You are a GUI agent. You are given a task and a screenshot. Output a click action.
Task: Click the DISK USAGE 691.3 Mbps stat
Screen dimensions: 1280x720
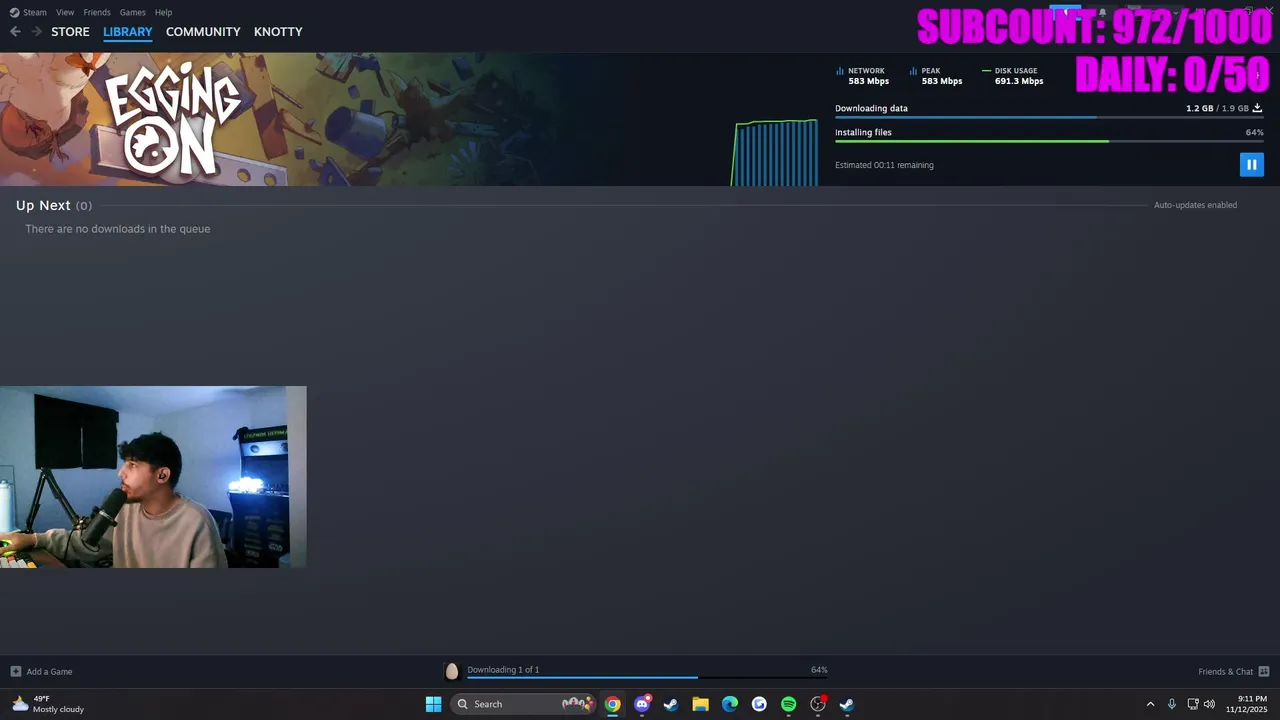[1013, 76]
